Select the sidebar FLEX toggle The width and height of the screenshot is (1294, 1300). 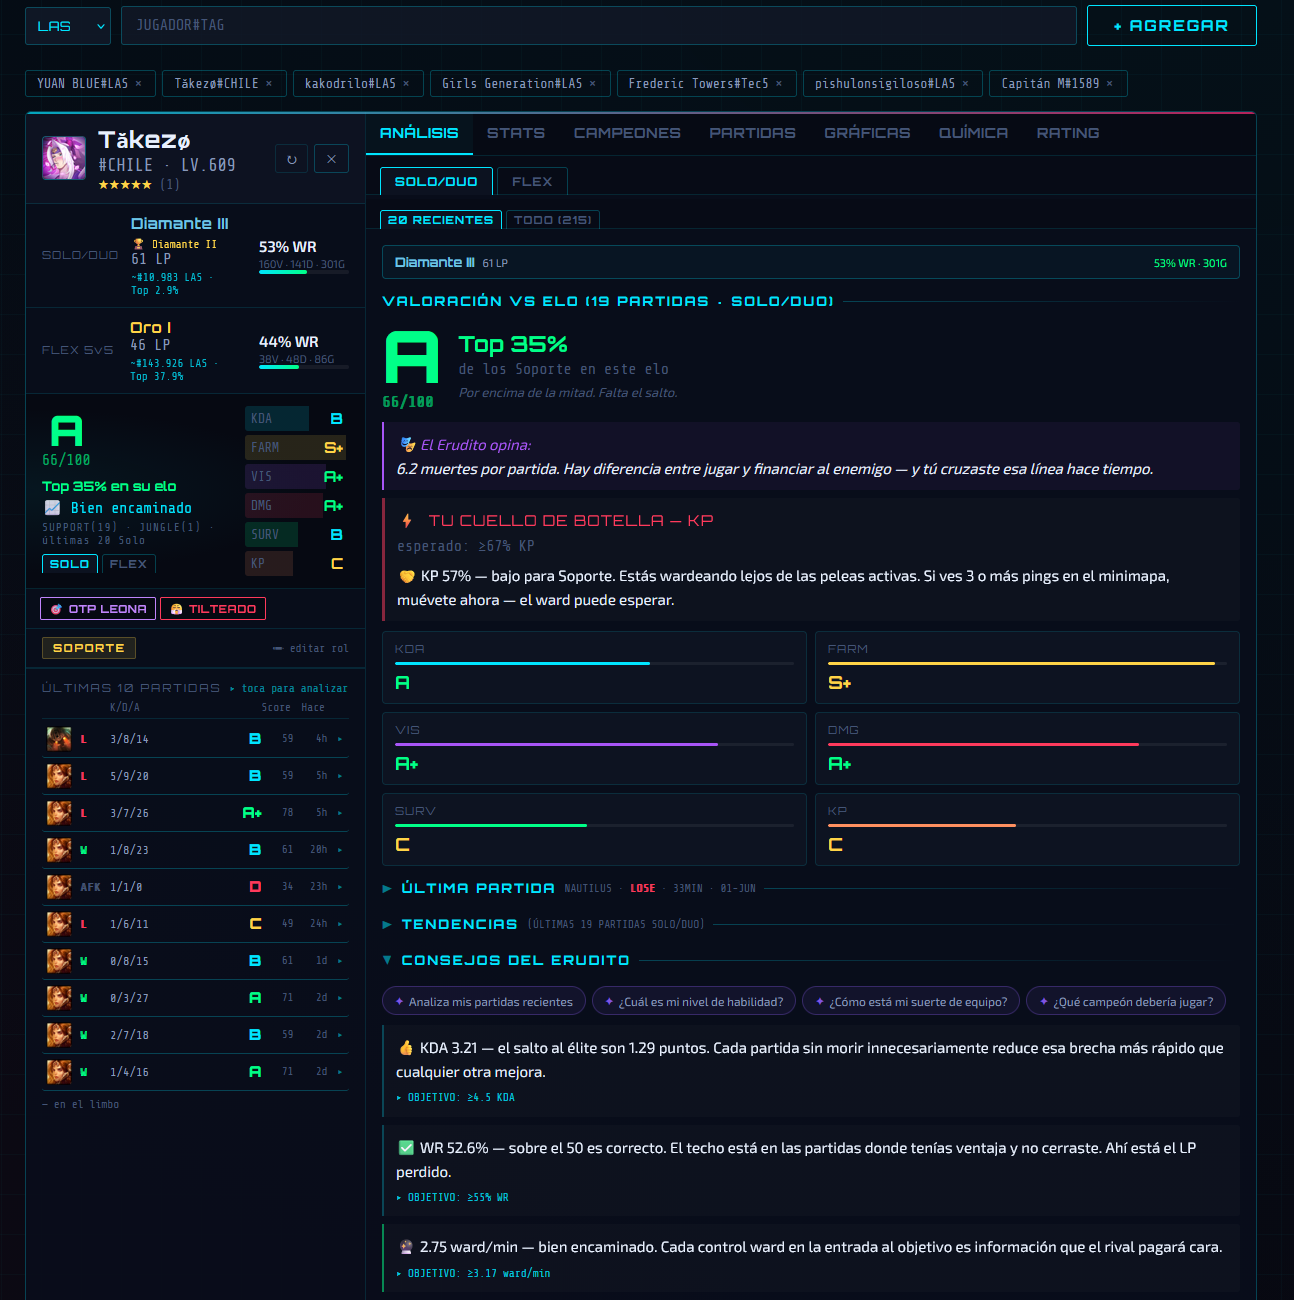pyautogui.click(x=128, y=564)
